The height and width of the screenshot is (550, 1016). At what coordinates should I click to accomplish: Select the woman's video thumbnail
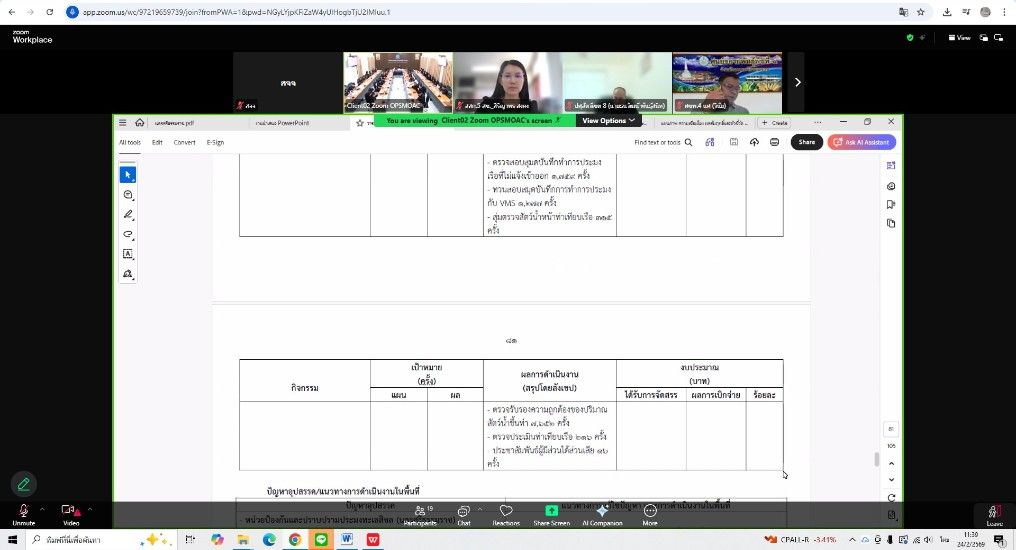coord(507,82)
